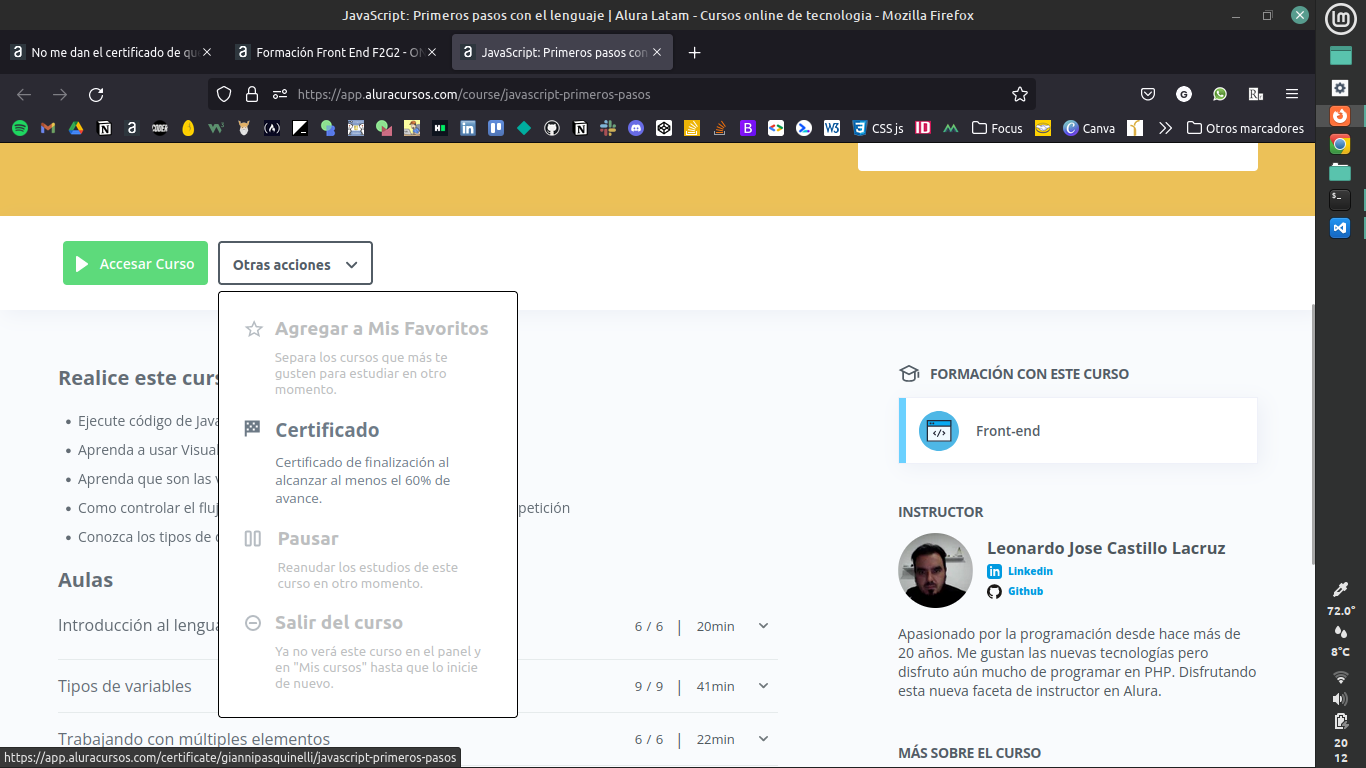Open the Stack Overflow bookmark
This screenshot has height=768, width=1366.
coord(719,128)
